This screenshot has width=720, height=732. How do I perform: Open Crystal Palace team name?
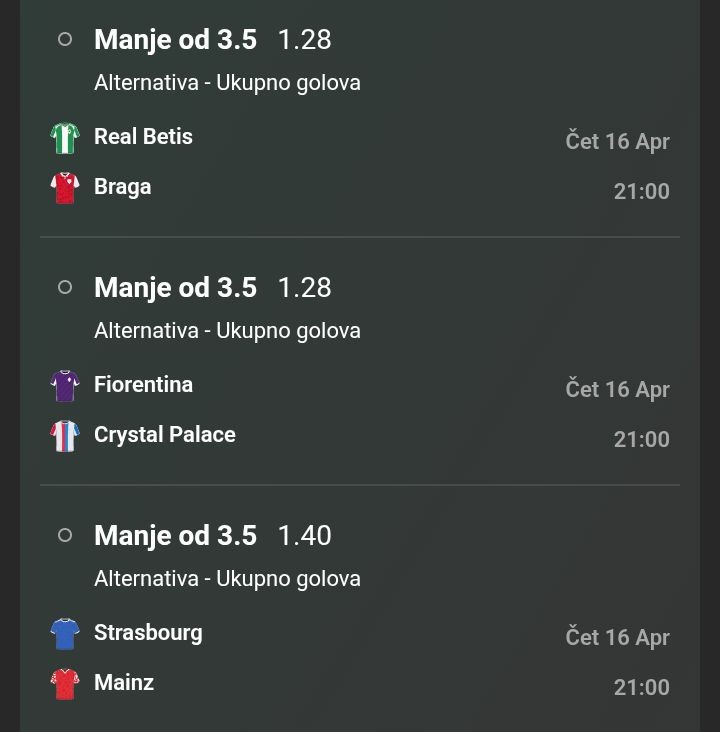coord(165,435)
